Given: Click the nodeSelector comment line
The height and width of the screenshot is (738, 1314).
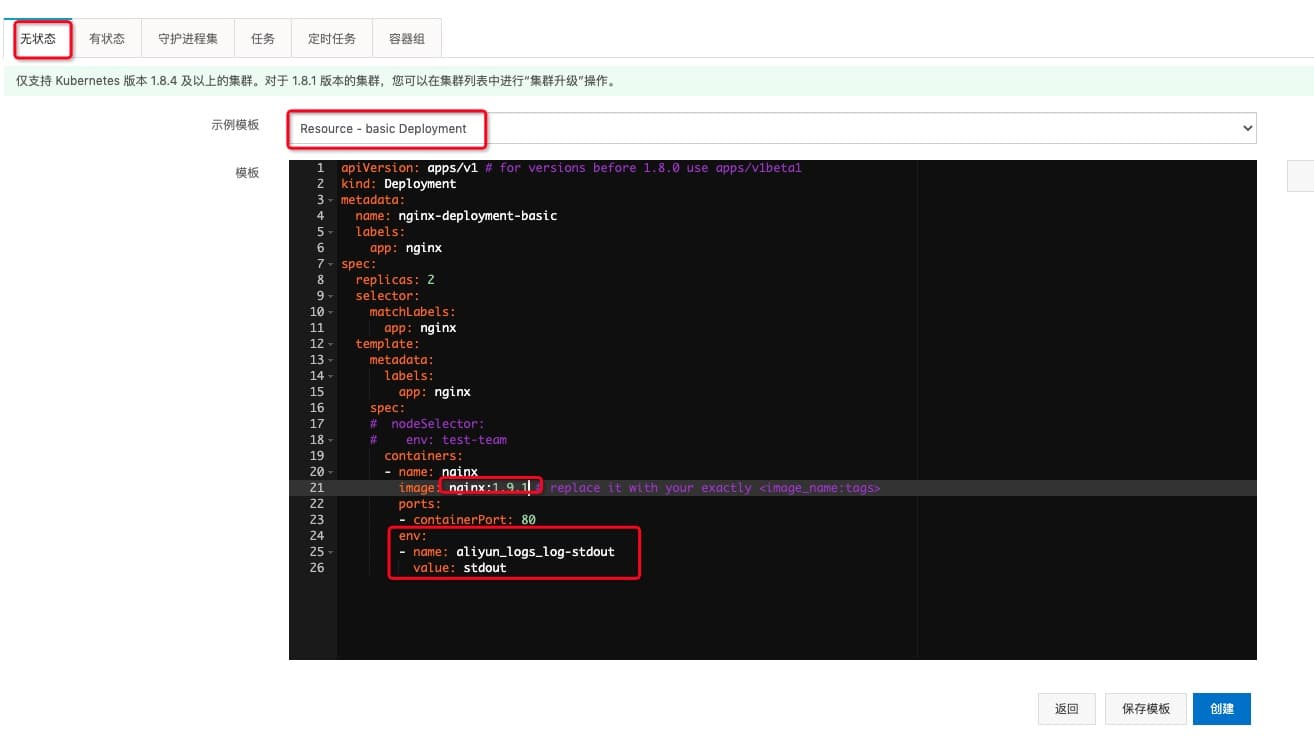Looking at the screenshot, I should click(x=427, y=424).
